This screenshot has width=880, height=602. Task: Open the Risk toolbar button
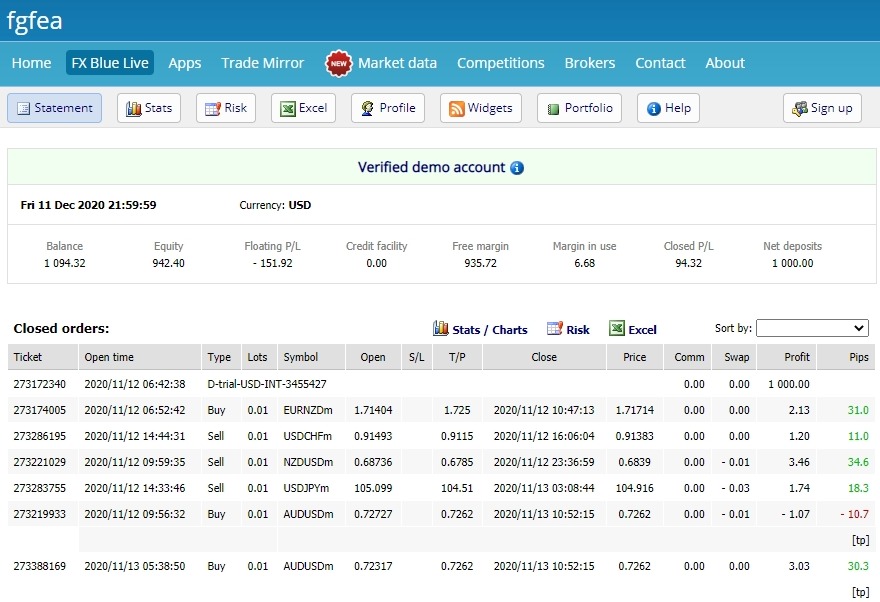pos(225,108)
